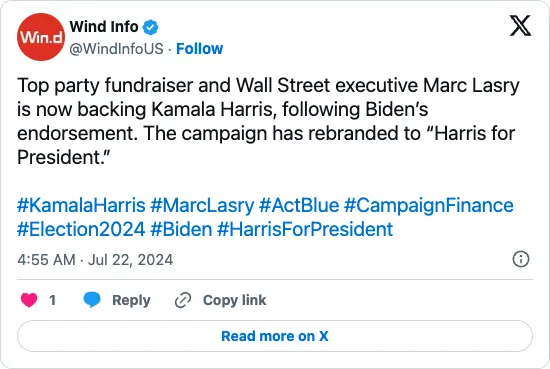Open the #KamalaHarris hashtag
The image size is (550, 369).
[x=81, y=206]
